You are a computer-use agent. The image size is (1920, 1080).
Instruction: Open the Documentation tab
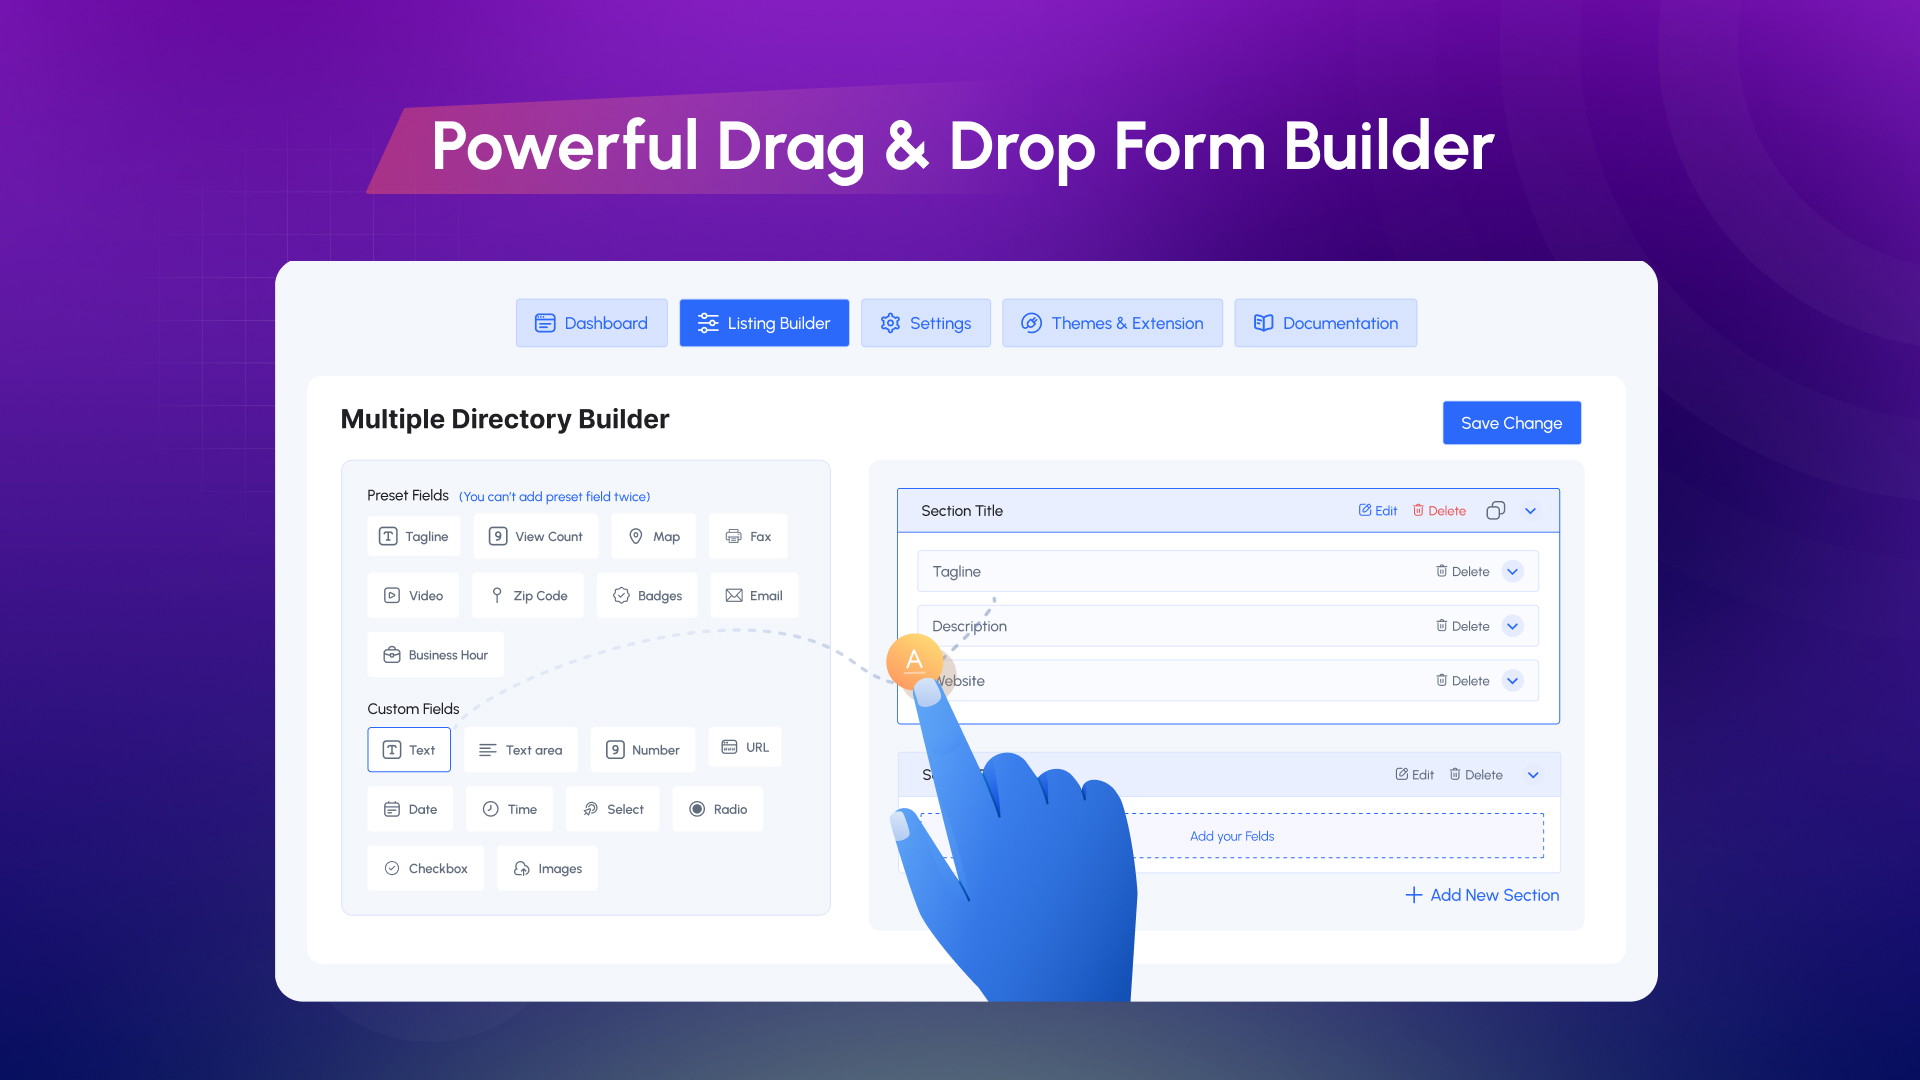click(x=1325, y=322)
